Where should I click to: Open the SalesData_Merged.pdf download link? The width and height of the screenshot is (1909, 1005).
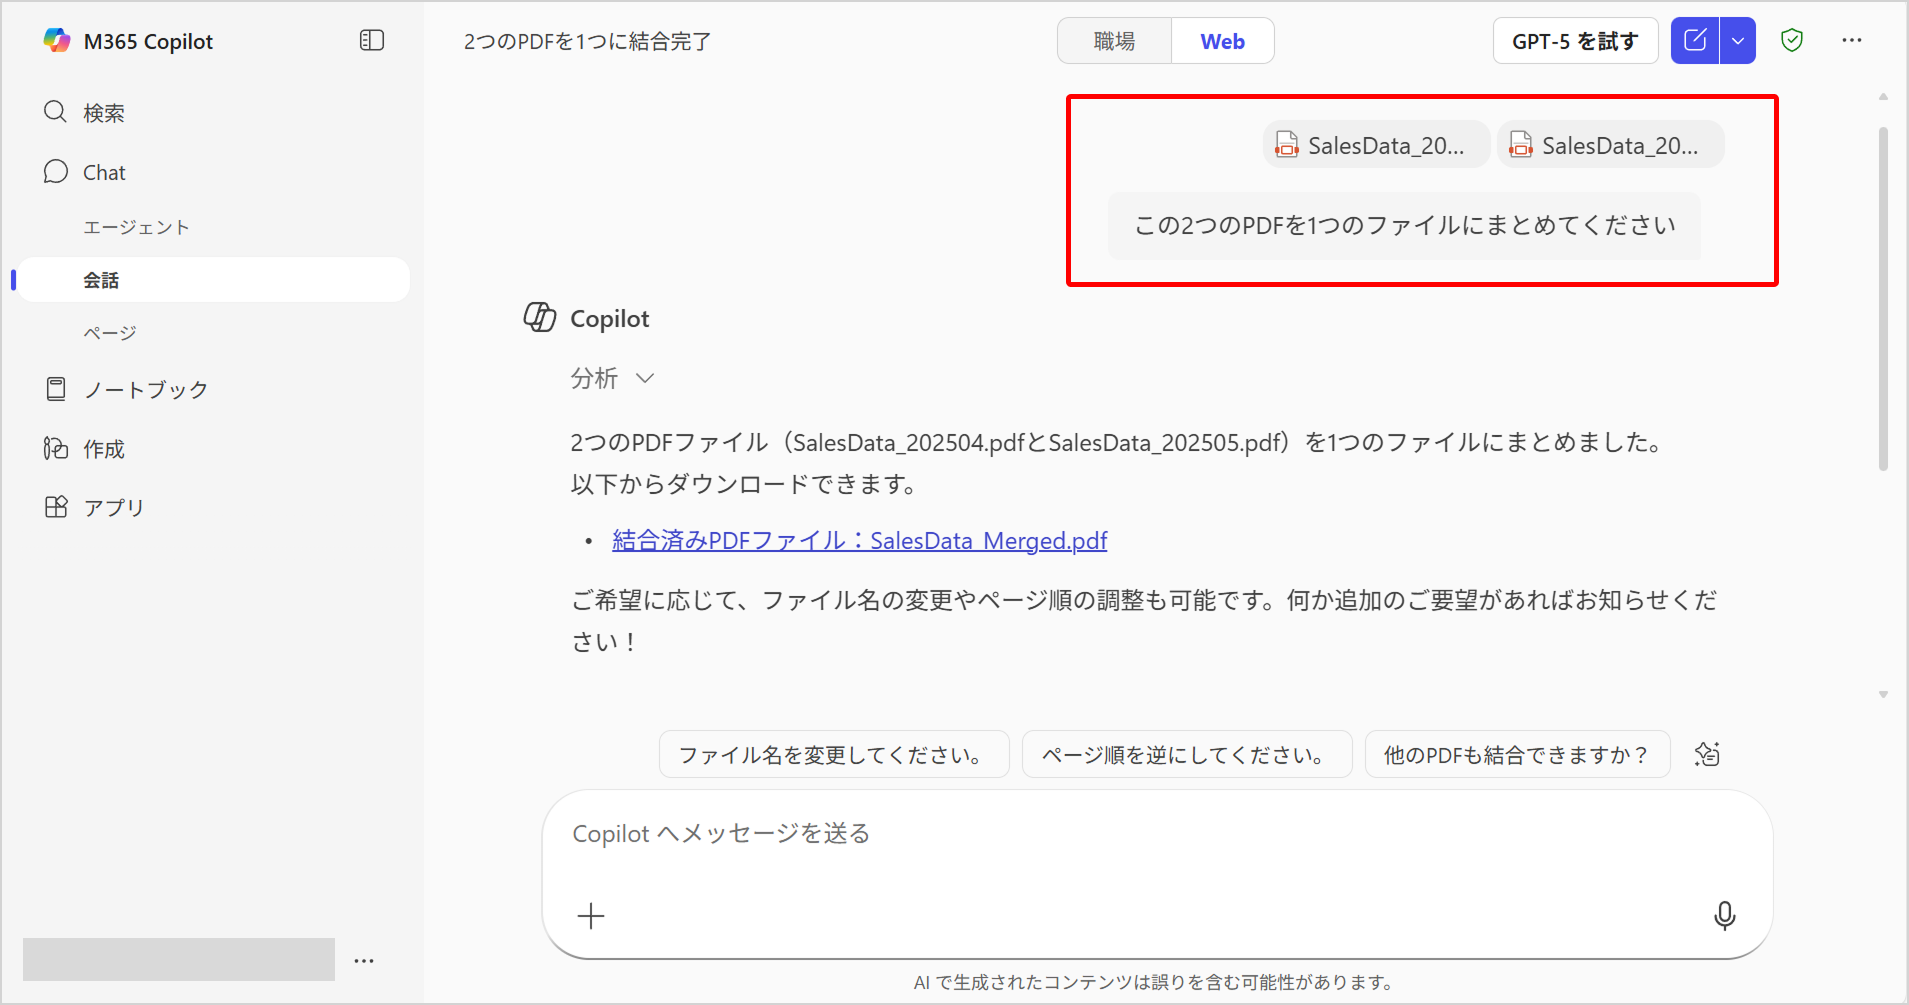pyautogui.click(x=859, y=541)
